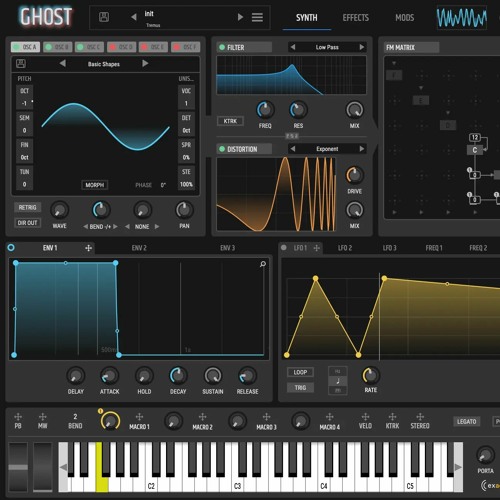The image size is (500, 500).
Task: Click the KTRK filter button
Action: tap(230, 121)
